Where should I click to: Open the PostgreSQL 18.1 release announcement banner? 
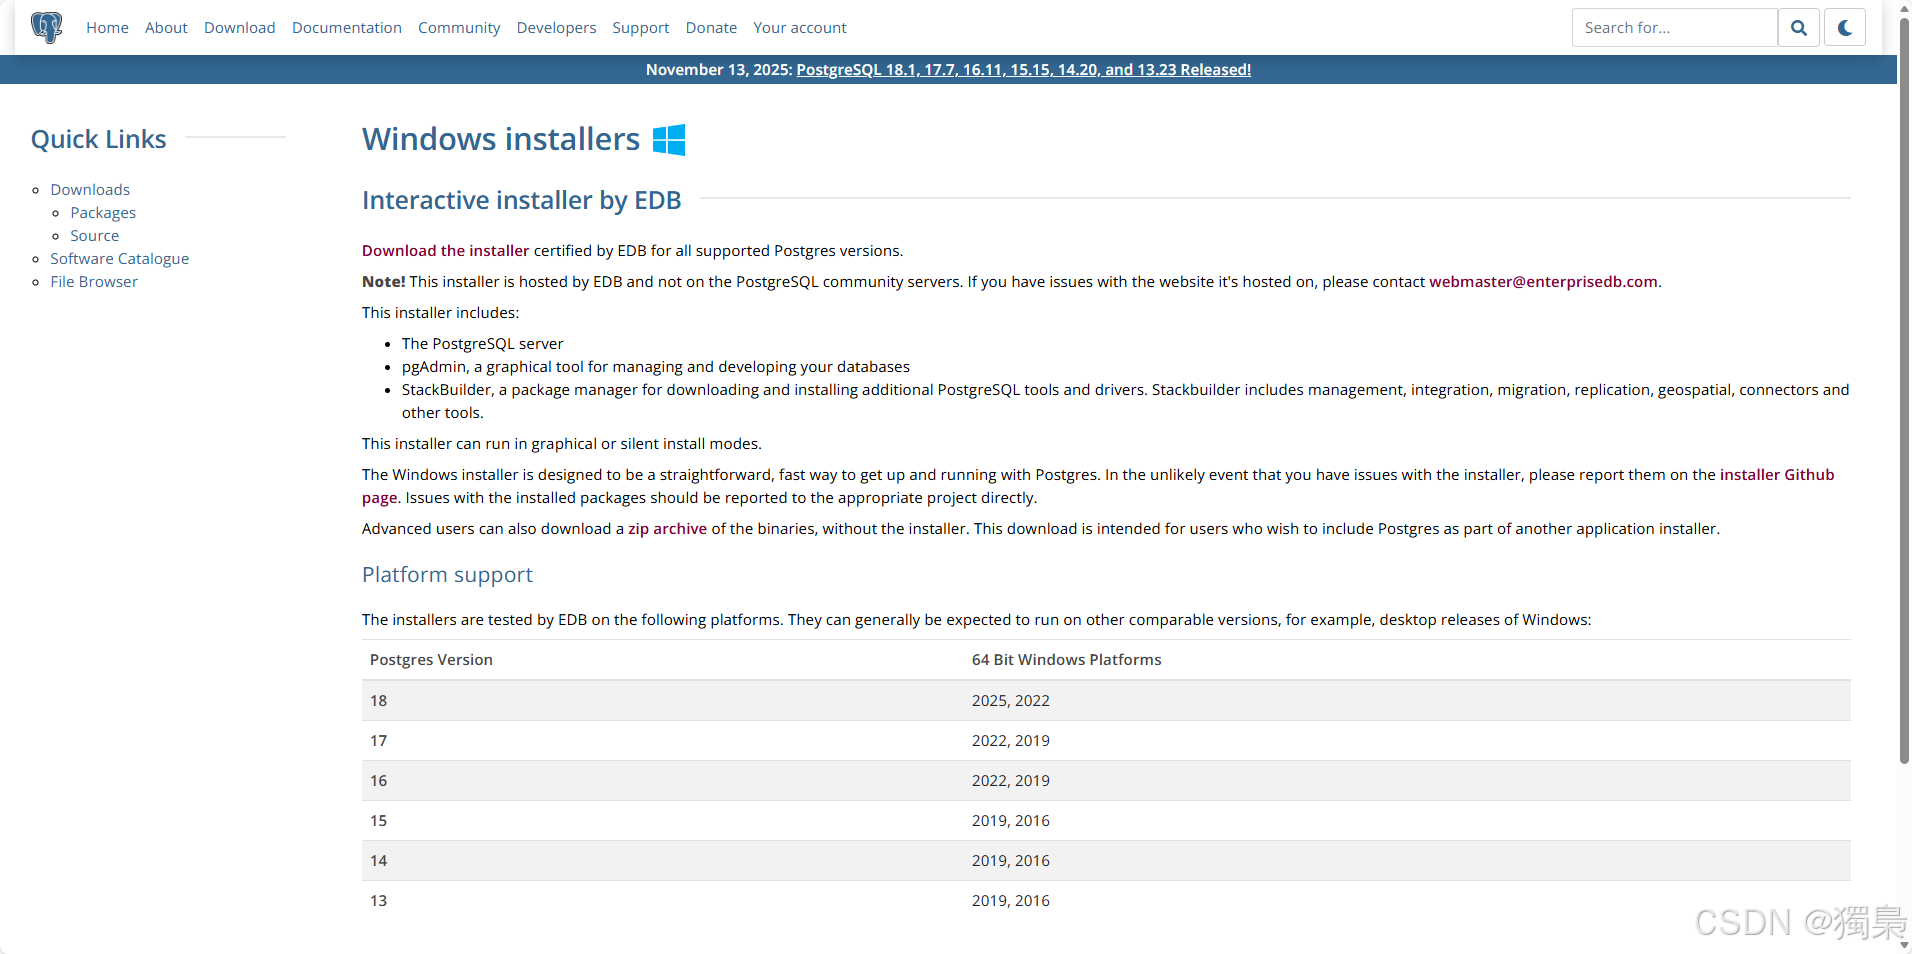click(x=1023, y=69)
